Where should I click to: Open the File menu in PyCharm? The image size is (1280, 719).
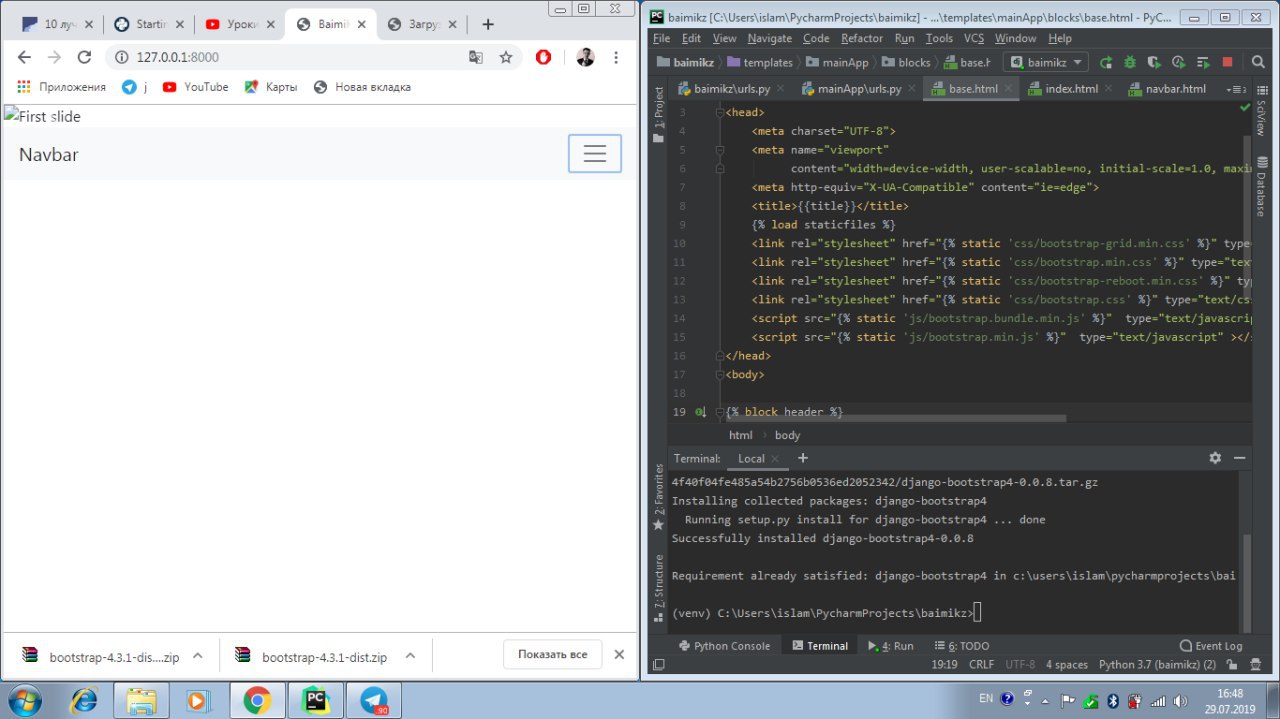[662, 38]
